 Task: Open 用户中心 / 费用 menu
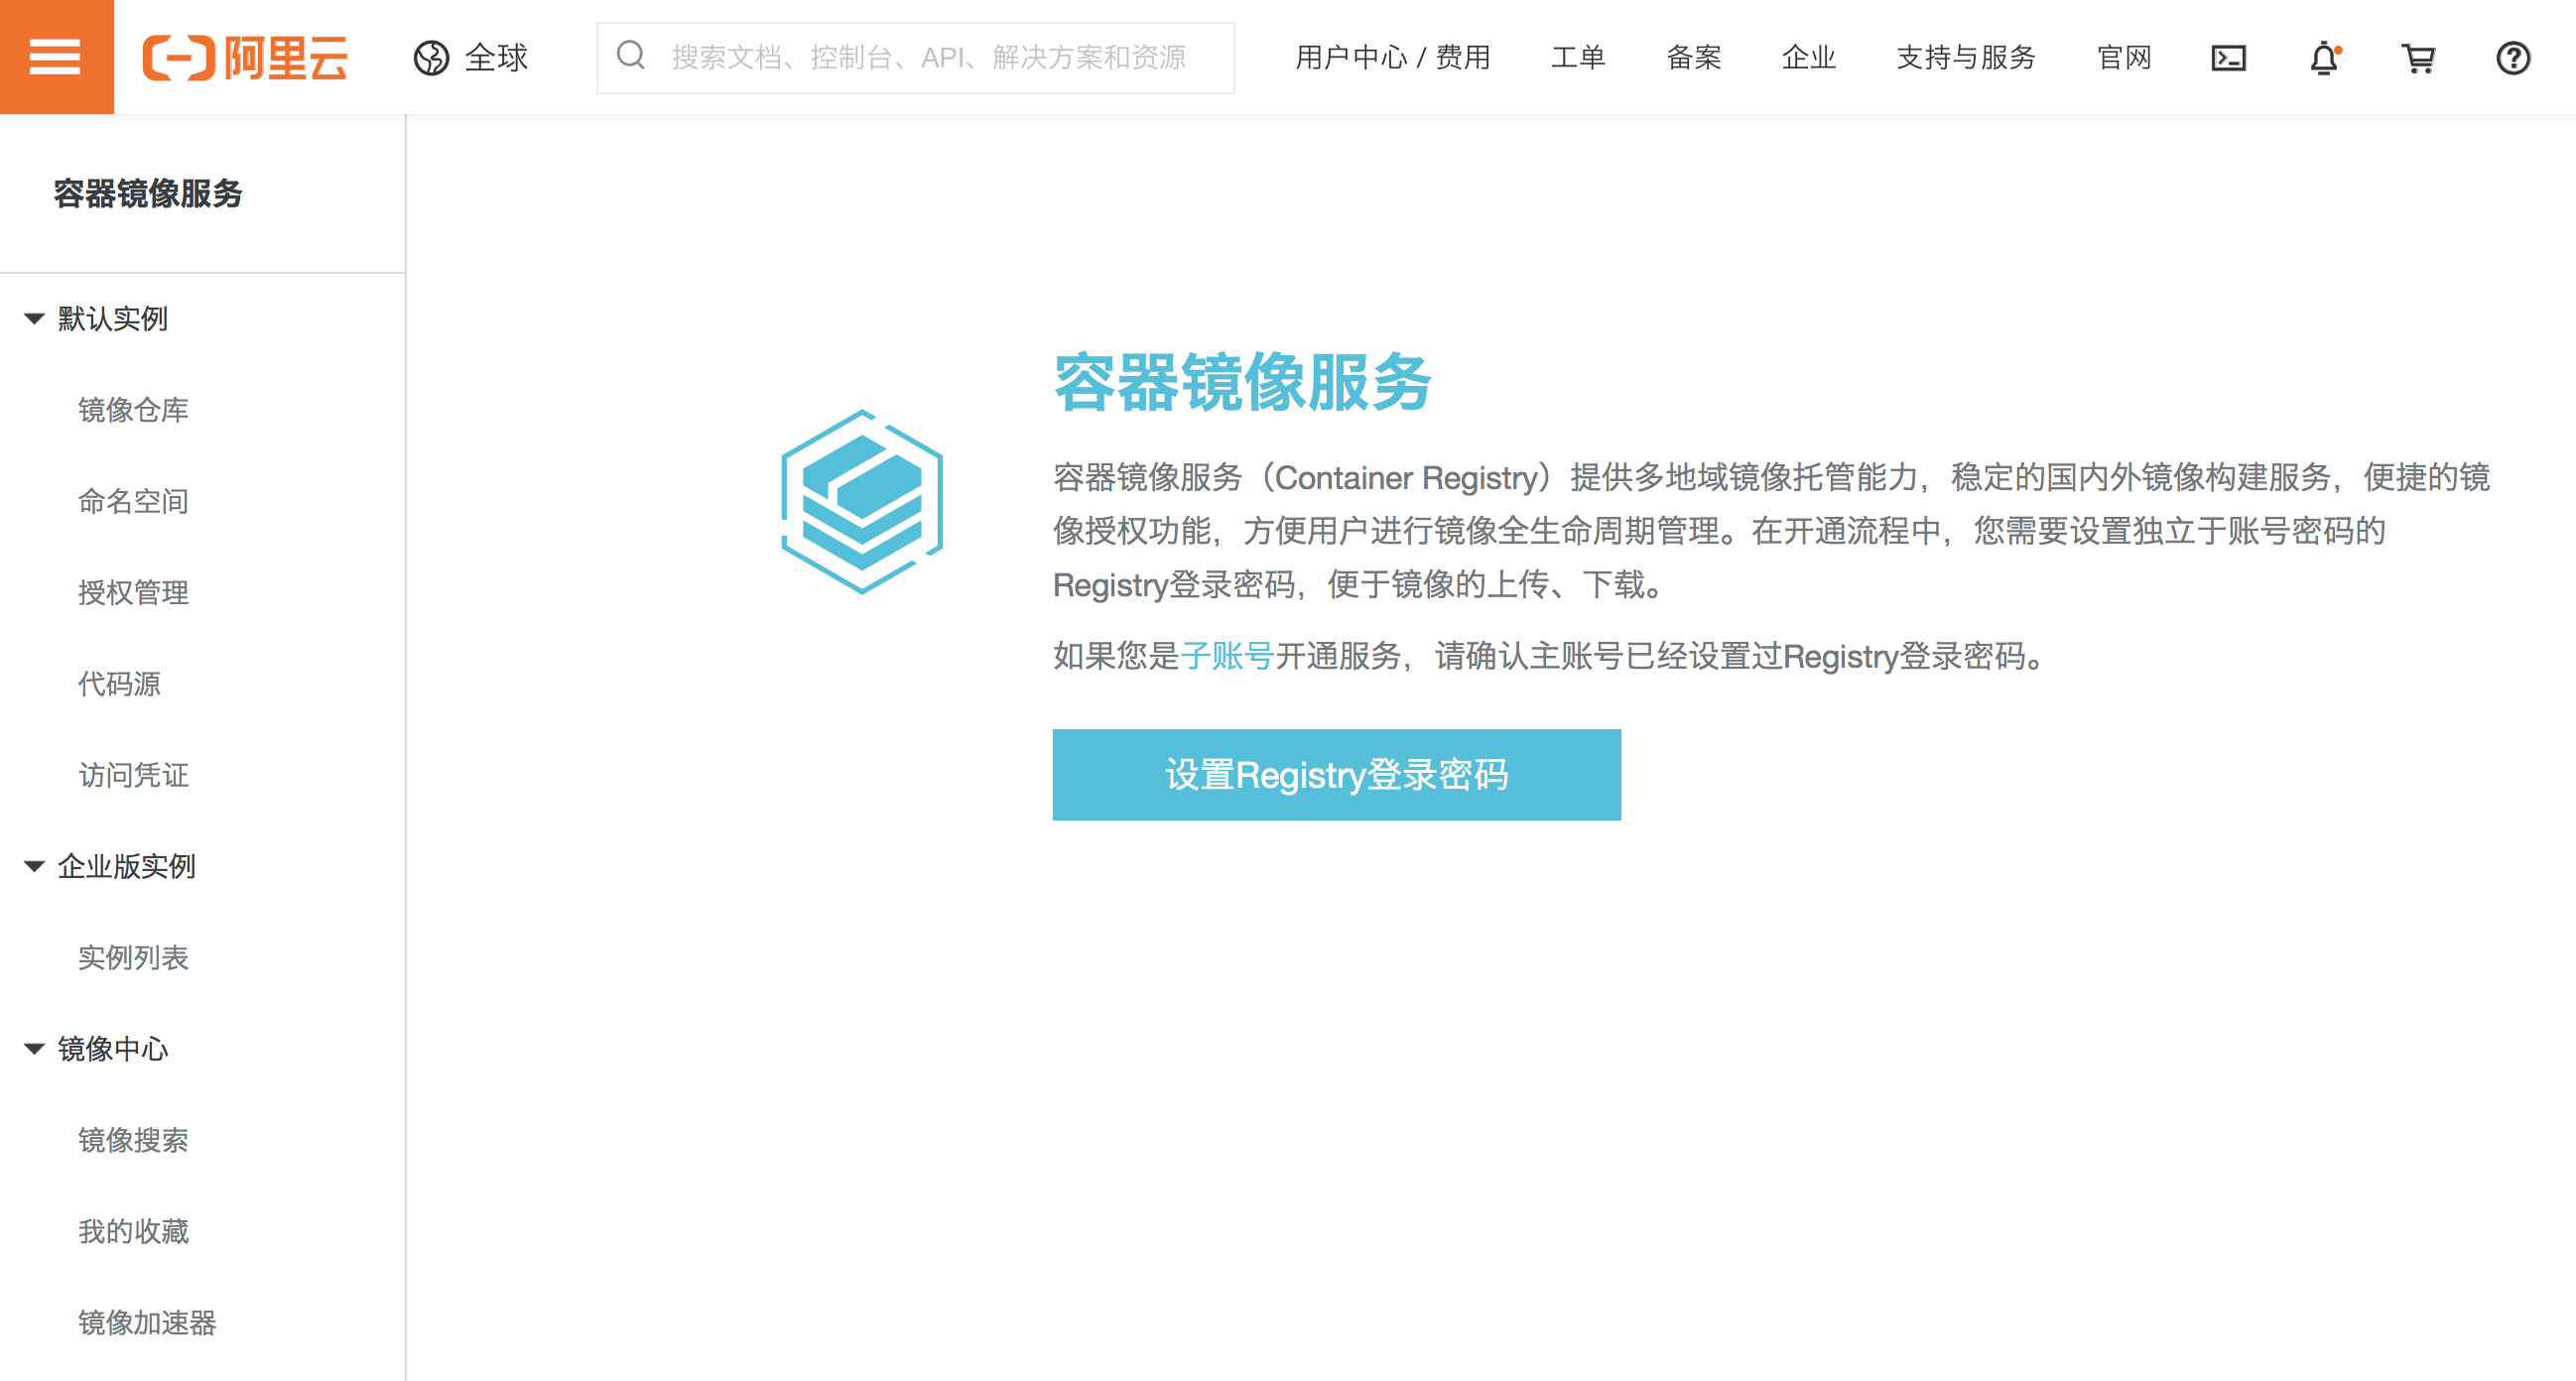click(1392, 58)
